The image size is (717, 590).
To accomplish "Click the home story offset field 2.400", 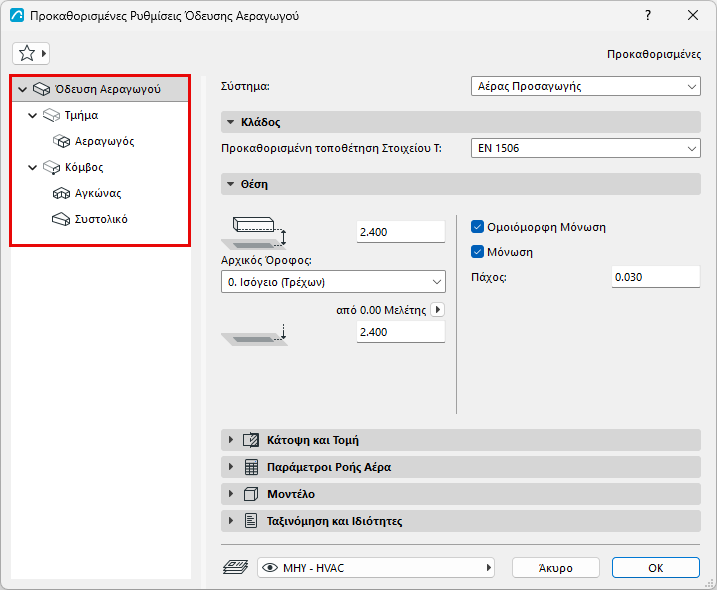I will point(401,232).
